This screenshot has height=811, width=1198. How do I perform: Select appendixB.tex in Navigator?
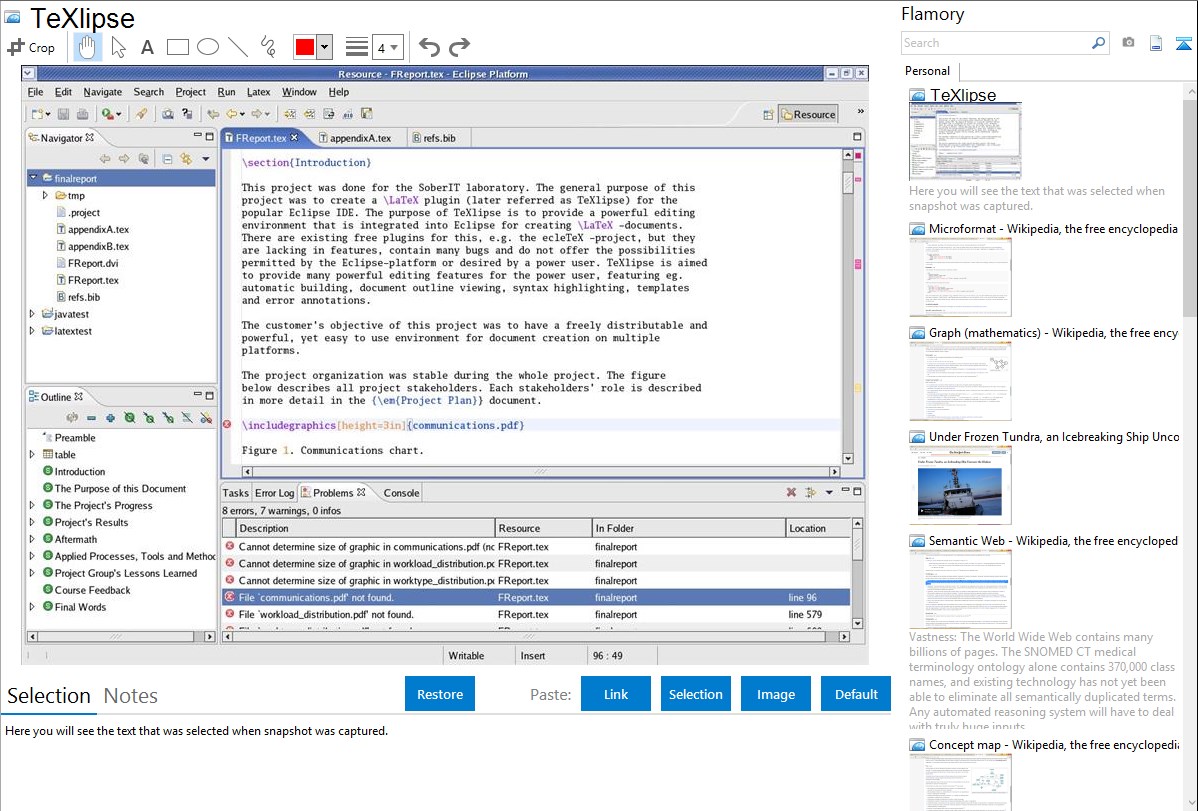[92, 247]
